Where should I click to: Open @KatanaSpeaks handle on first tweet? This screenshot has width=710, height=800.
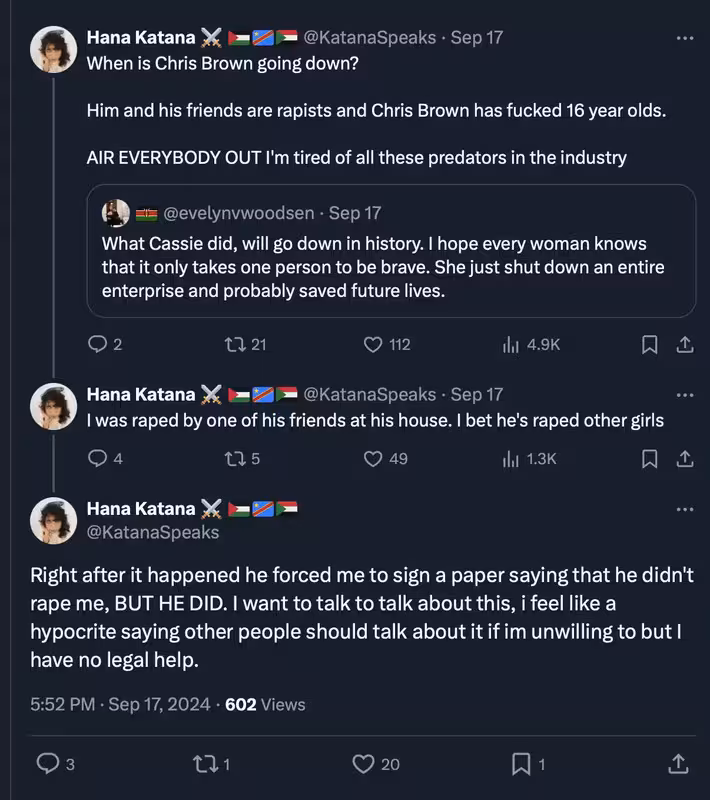tap(370, 37)
